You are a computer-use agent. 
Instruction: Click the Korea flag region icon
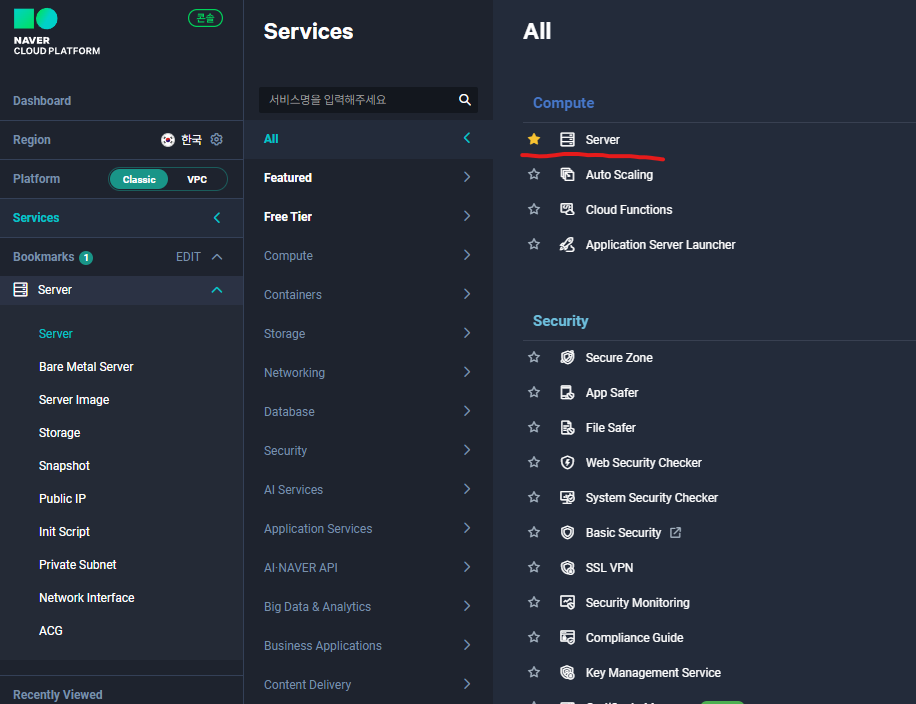pyautogui.click(x=168, y=140)
